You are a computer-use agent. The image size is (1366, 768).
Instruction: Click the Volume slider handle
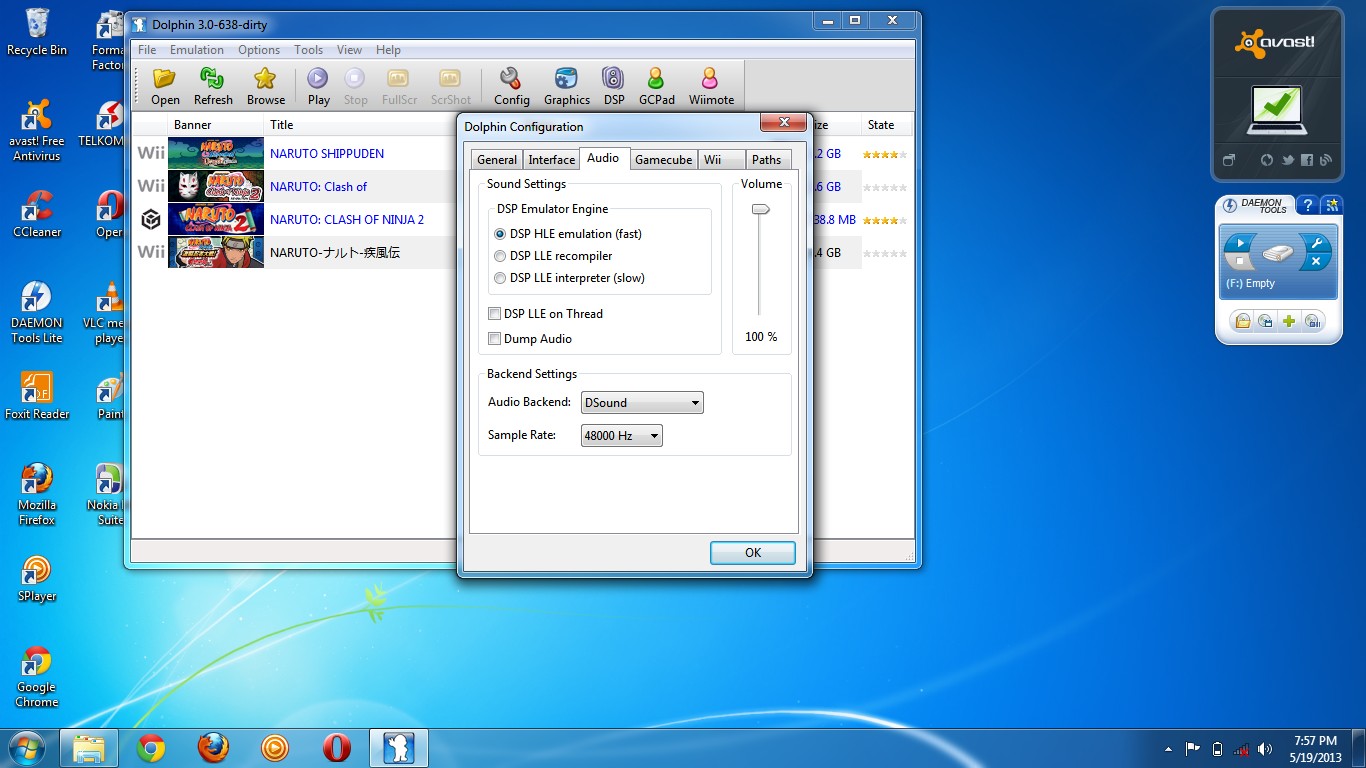coord(761,209)
